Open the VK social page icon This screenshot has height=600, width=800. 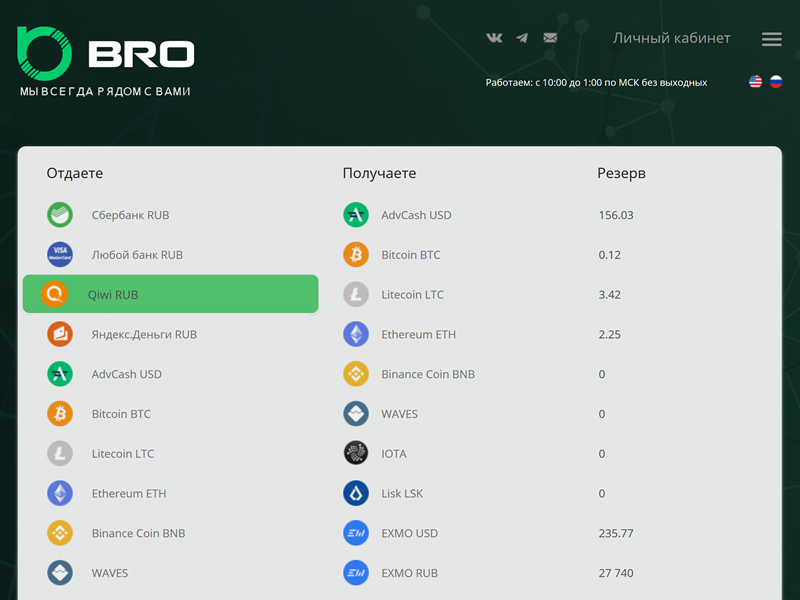coord(494,38)
